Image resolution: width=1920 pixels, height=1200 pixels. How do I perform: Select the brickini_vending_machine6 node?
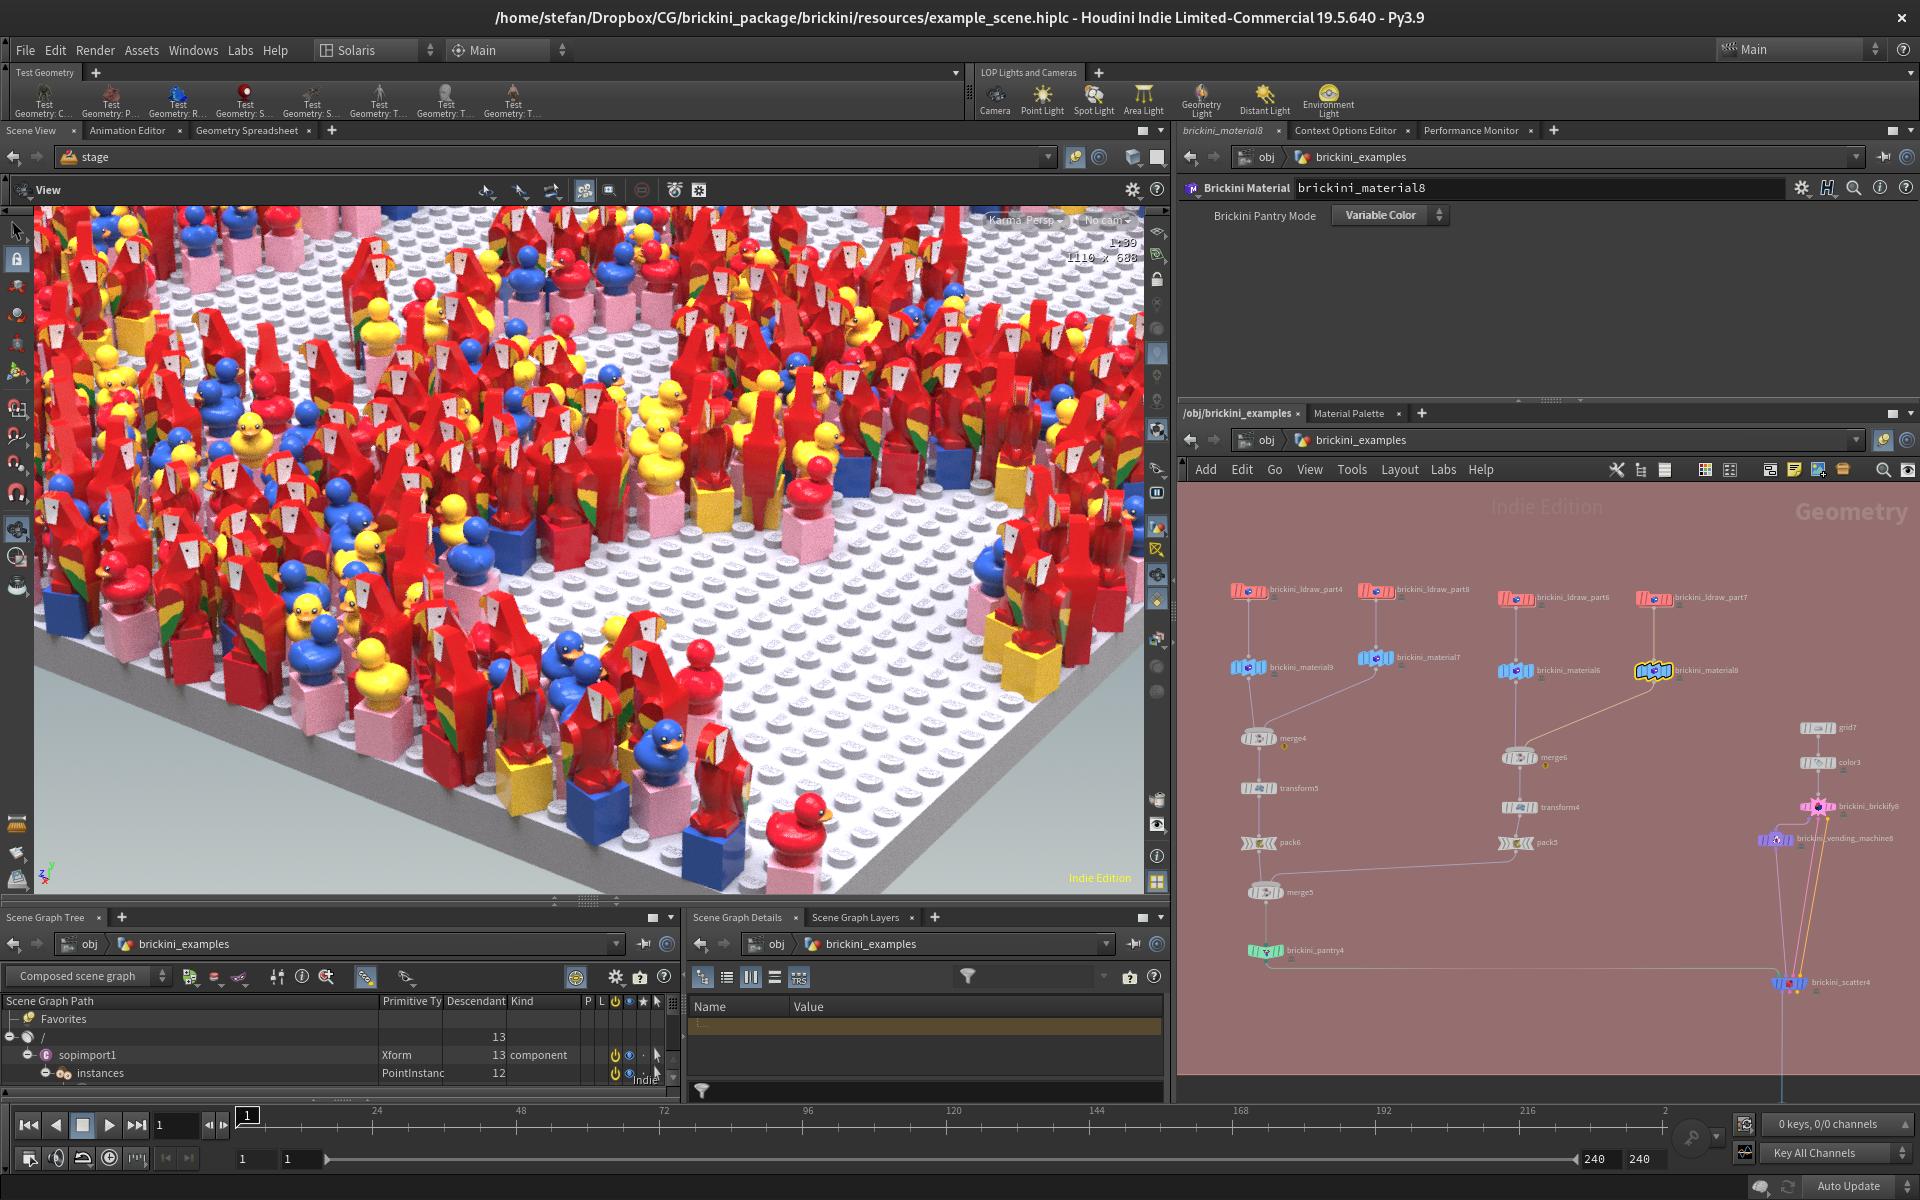point(1776,840)
